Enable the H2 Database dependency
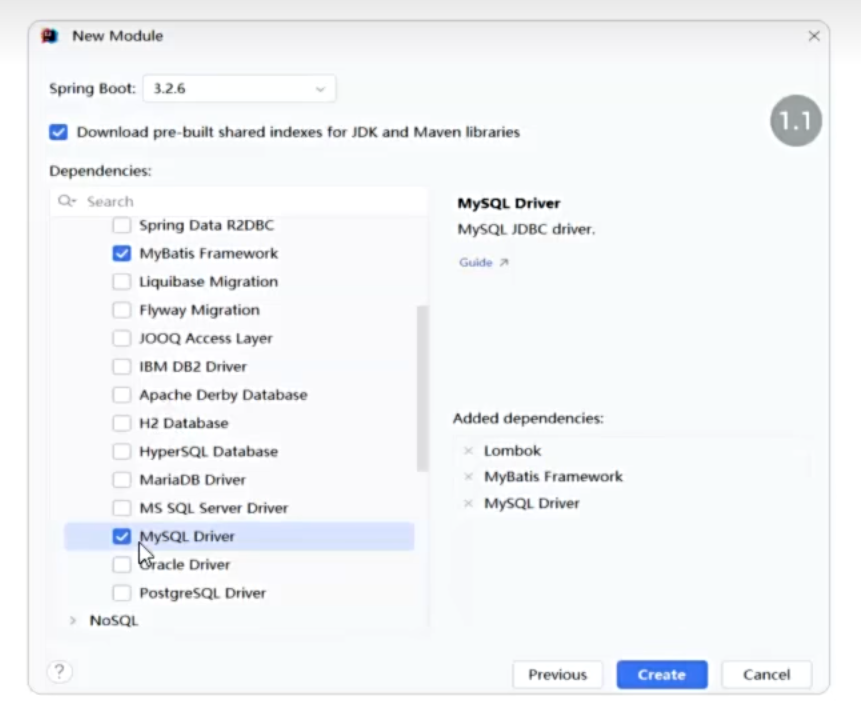Viewport: 861px width, 702px height. pyautogui.click(x=122, y=423)
